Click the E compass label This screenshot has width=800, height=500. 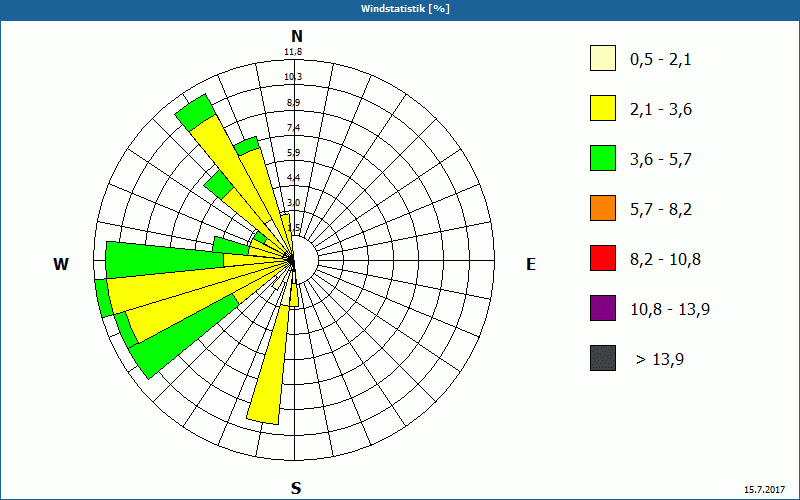pyautogui.click(x=531, y=264)
